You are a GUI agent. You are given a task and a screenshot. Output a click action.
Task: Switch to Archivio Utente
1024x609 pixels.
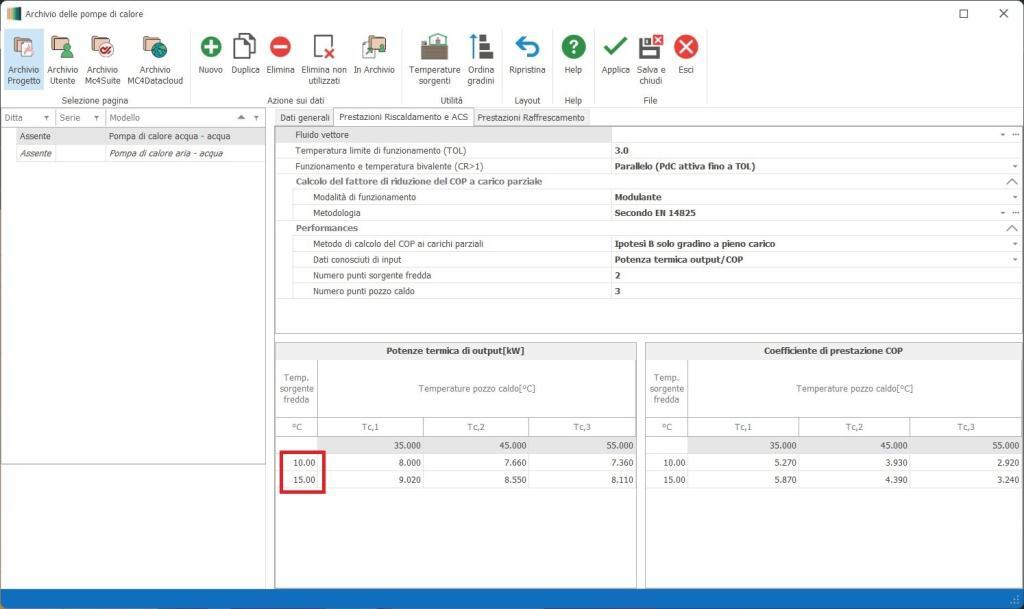[63, 59]
